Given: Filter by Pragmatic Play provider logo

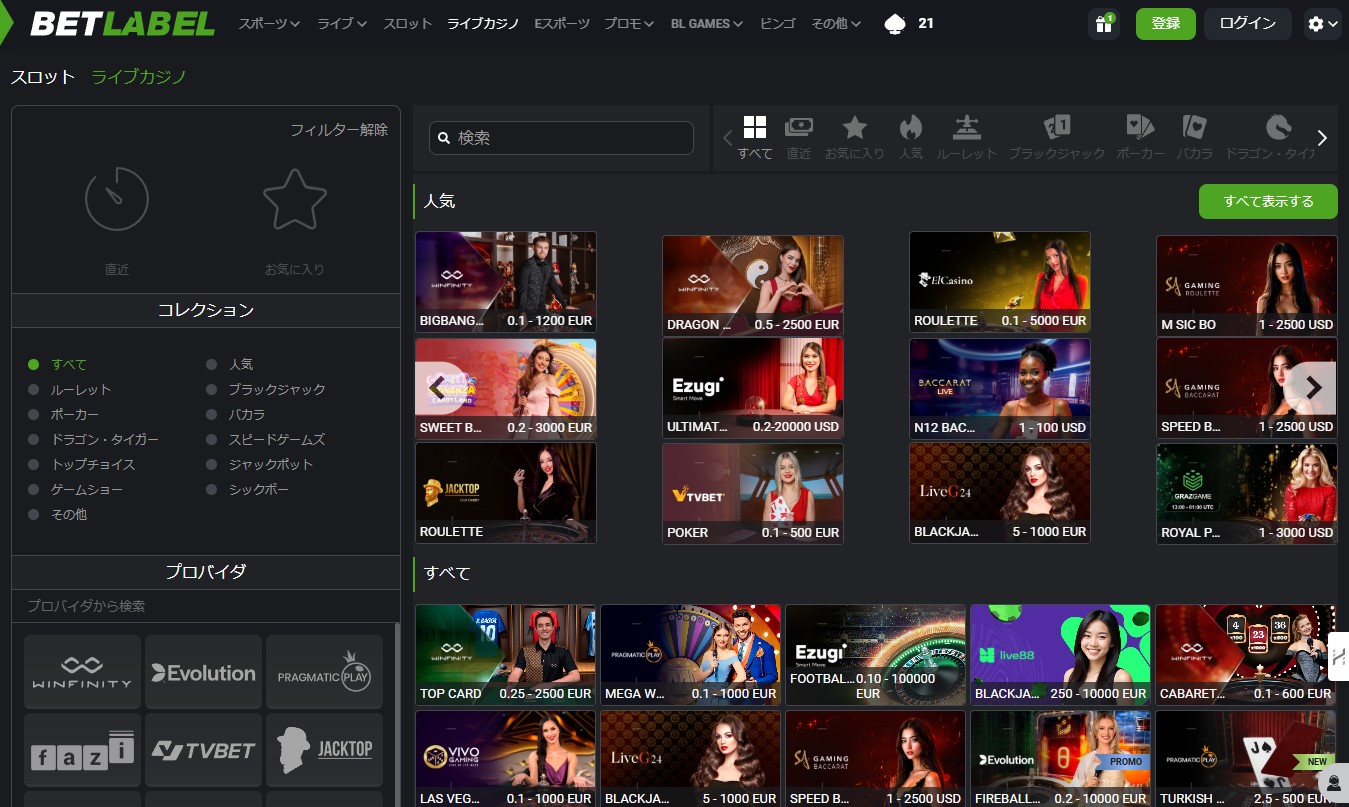Looking at the screenshot, I should click(x=324, y=672).
